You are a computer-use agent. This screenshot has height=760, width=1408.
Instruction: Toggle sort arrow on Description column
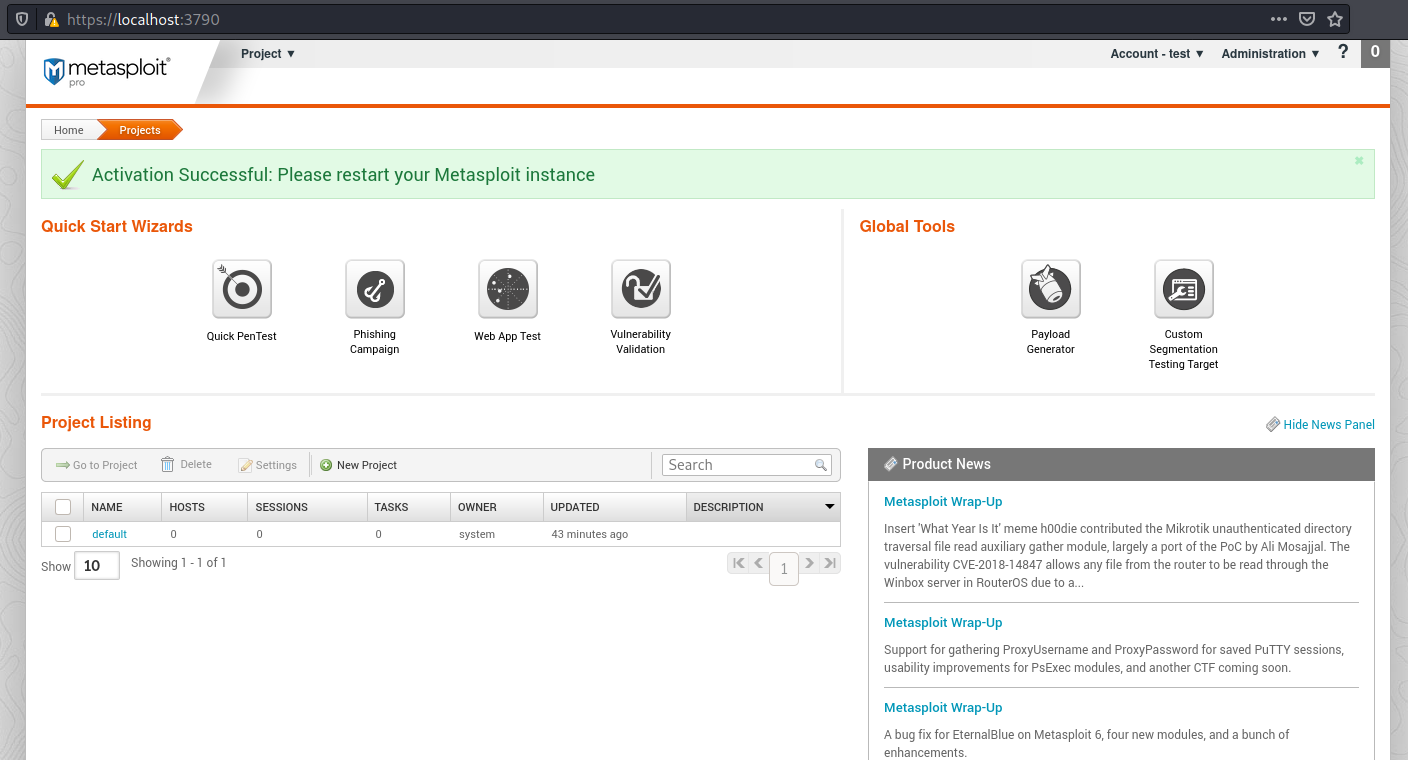pyautogui.click(x=829, y=507)
